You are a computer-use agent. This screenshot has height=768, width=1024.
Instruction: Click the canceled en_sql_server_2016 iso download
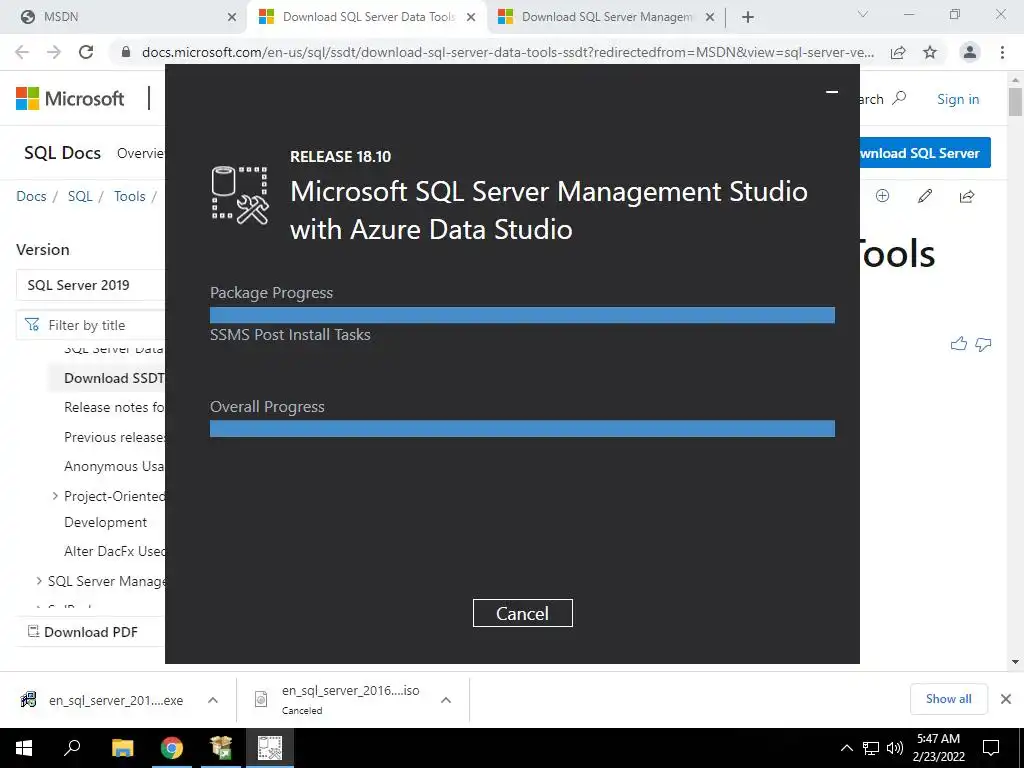coord(337,699)
